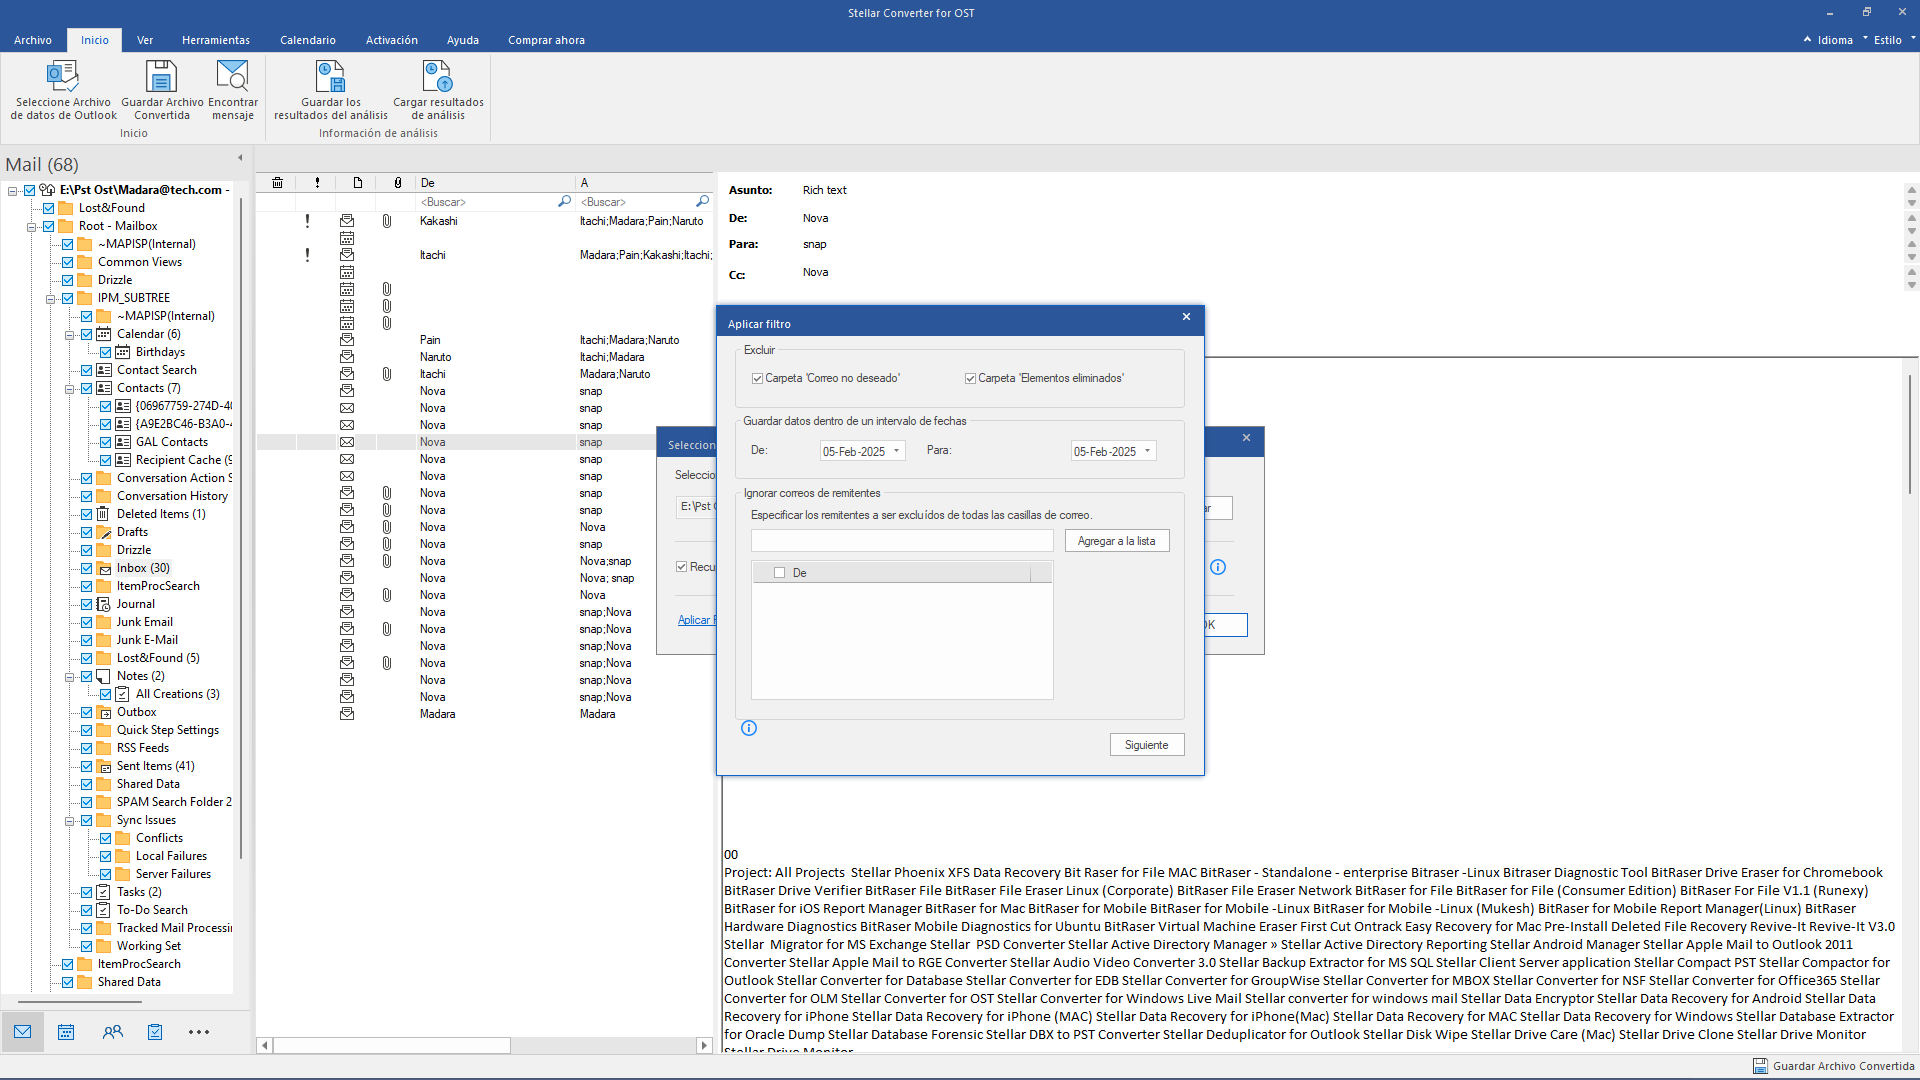The image size is (1920, 1080).
Task: Click Guardar Archivo Convertida ribbon icon
Action: pos(161,76)
